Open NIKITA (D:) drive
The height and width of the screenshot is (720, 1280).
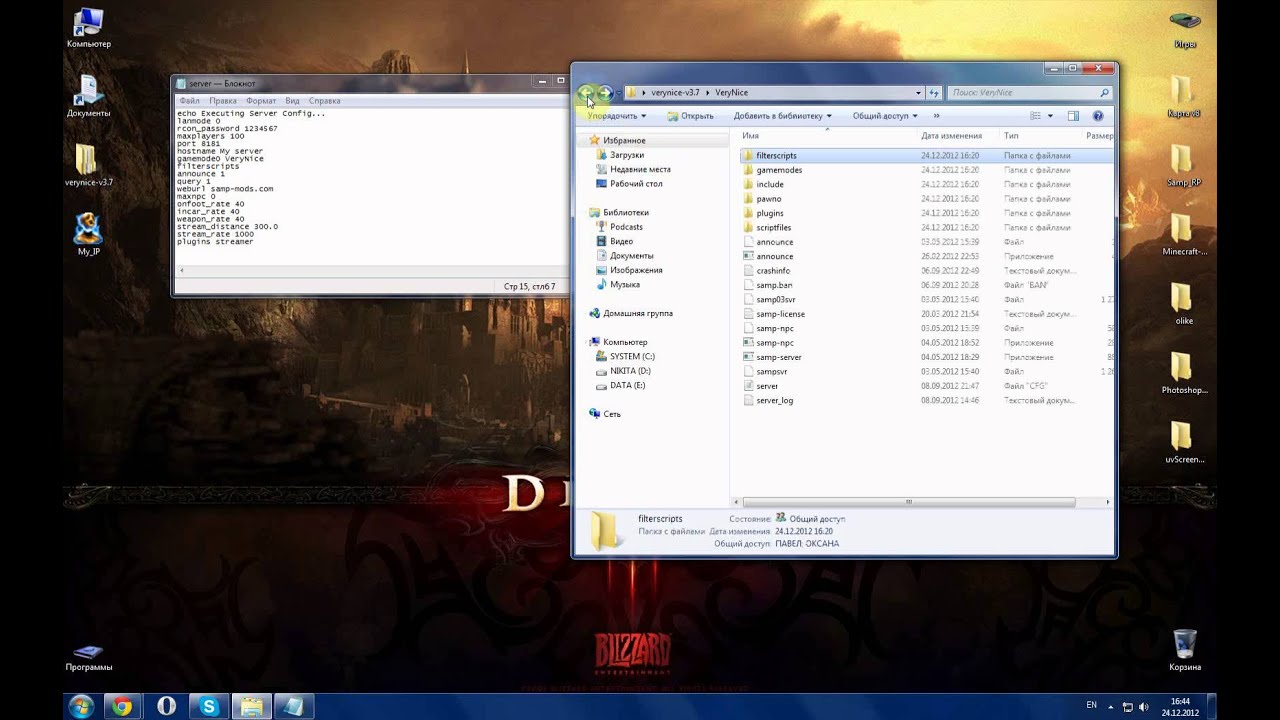630,371
